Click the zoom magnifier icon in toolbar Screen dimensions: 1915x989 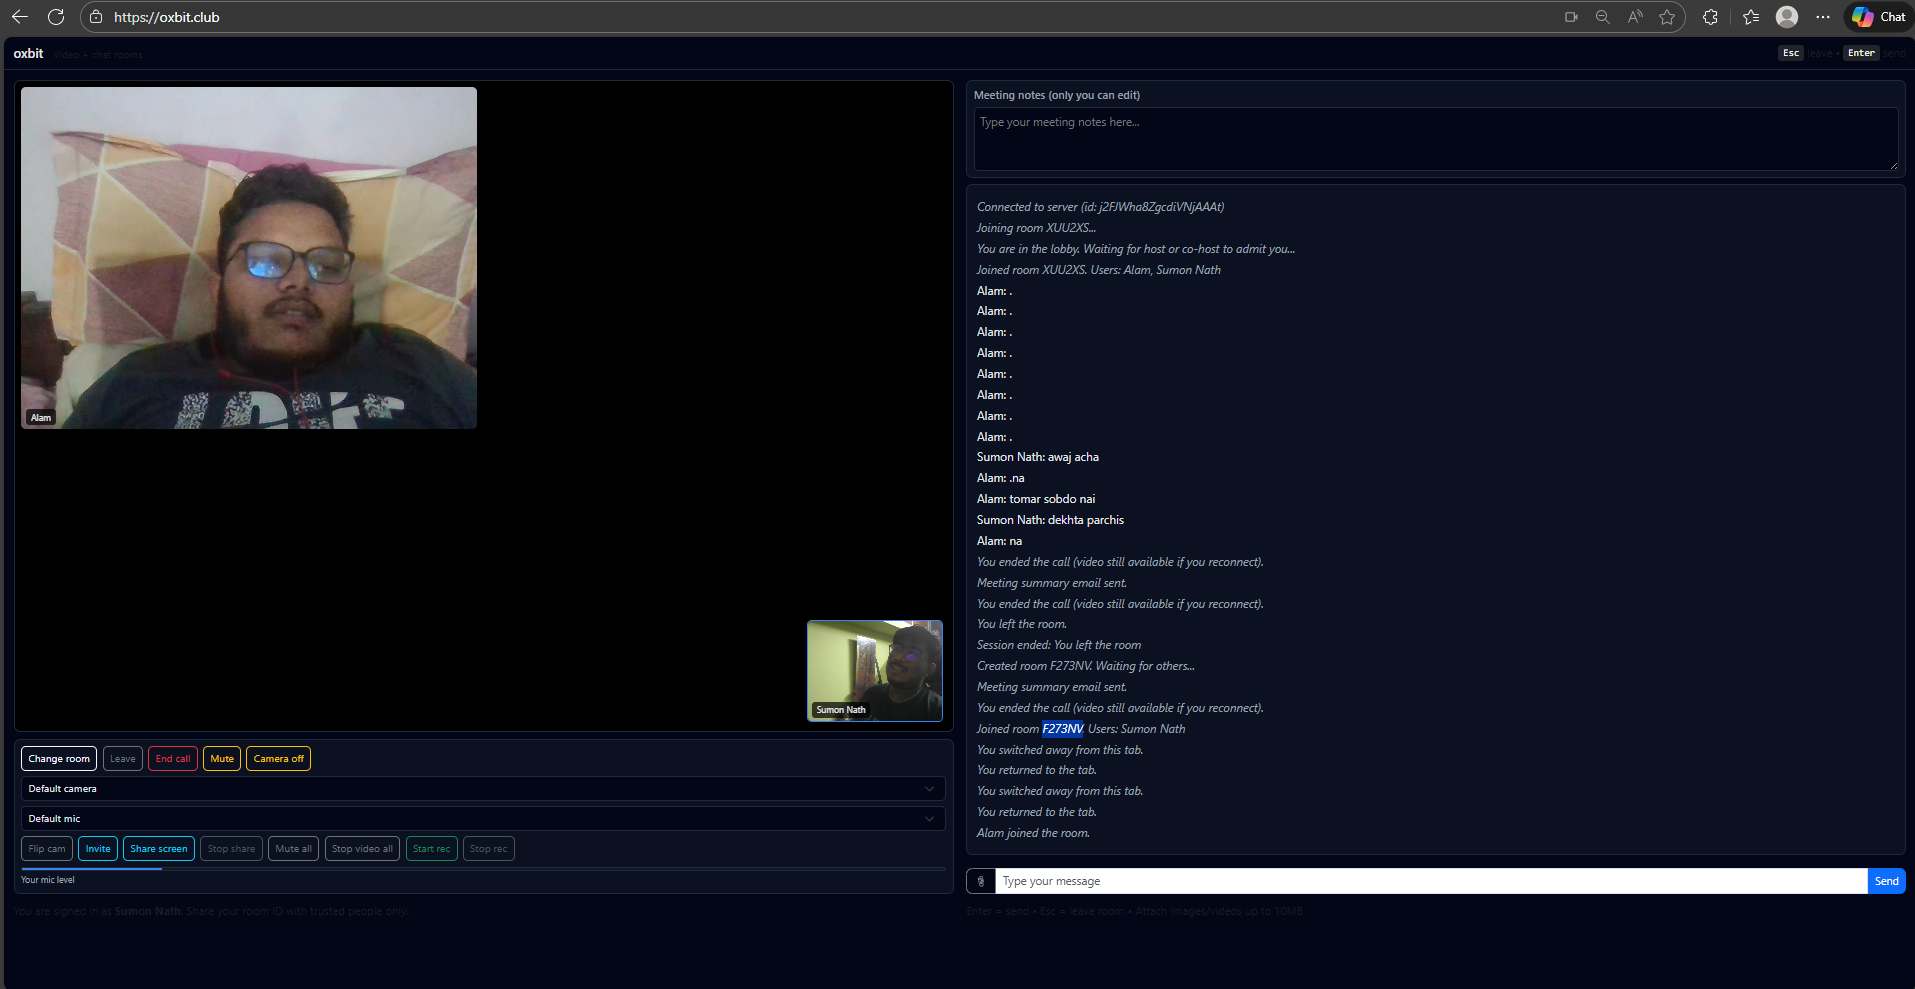click(1602, 17)
